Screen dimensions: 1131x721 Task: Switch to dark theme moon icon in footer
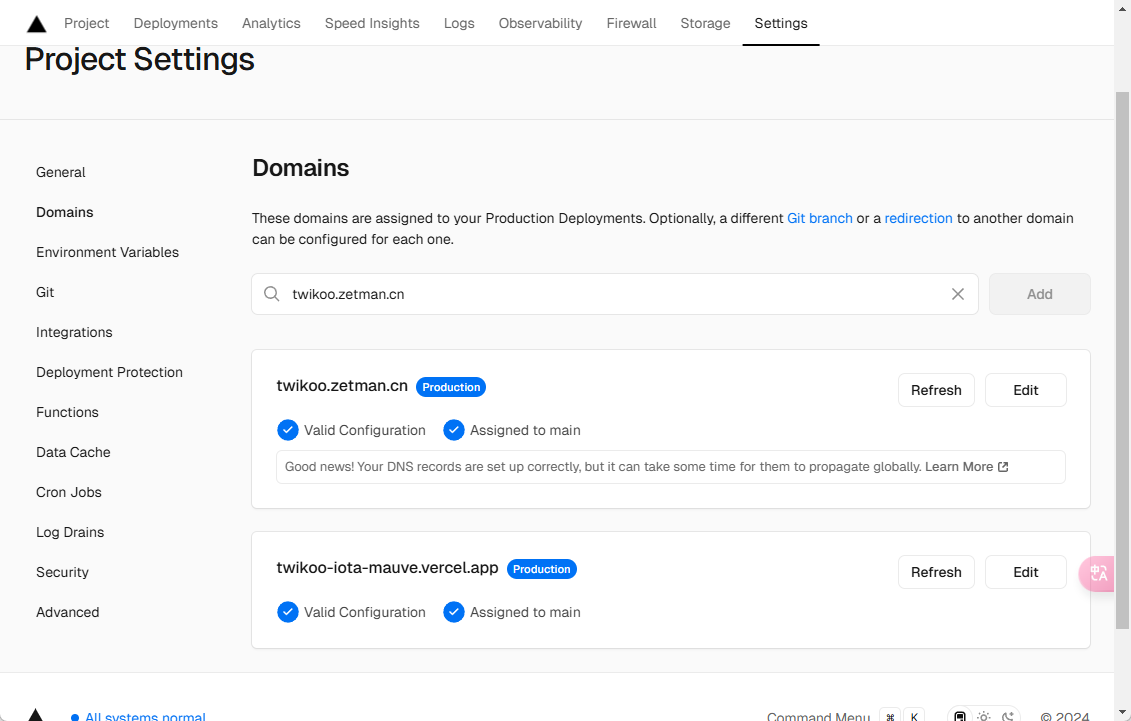click(x=1008, y=716)
